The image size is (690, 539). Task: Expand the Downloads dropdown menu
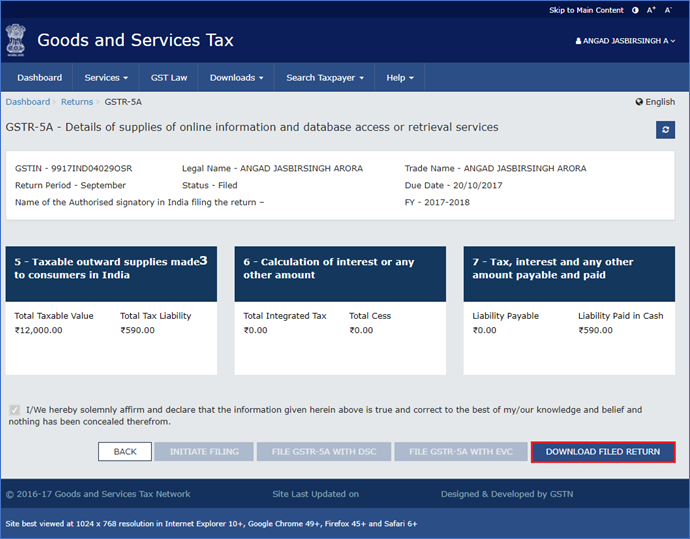coord(236,77)
